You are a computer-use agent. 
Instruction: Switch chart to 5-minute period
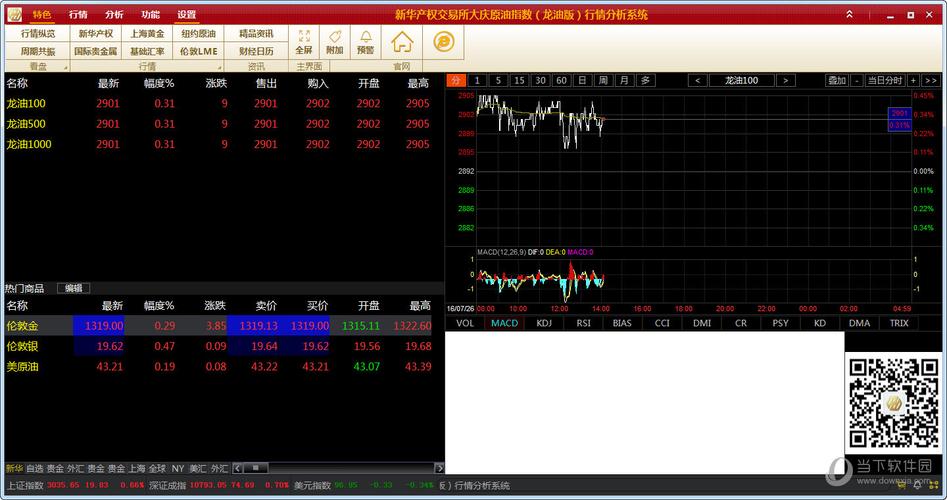(x=498, y=80)
